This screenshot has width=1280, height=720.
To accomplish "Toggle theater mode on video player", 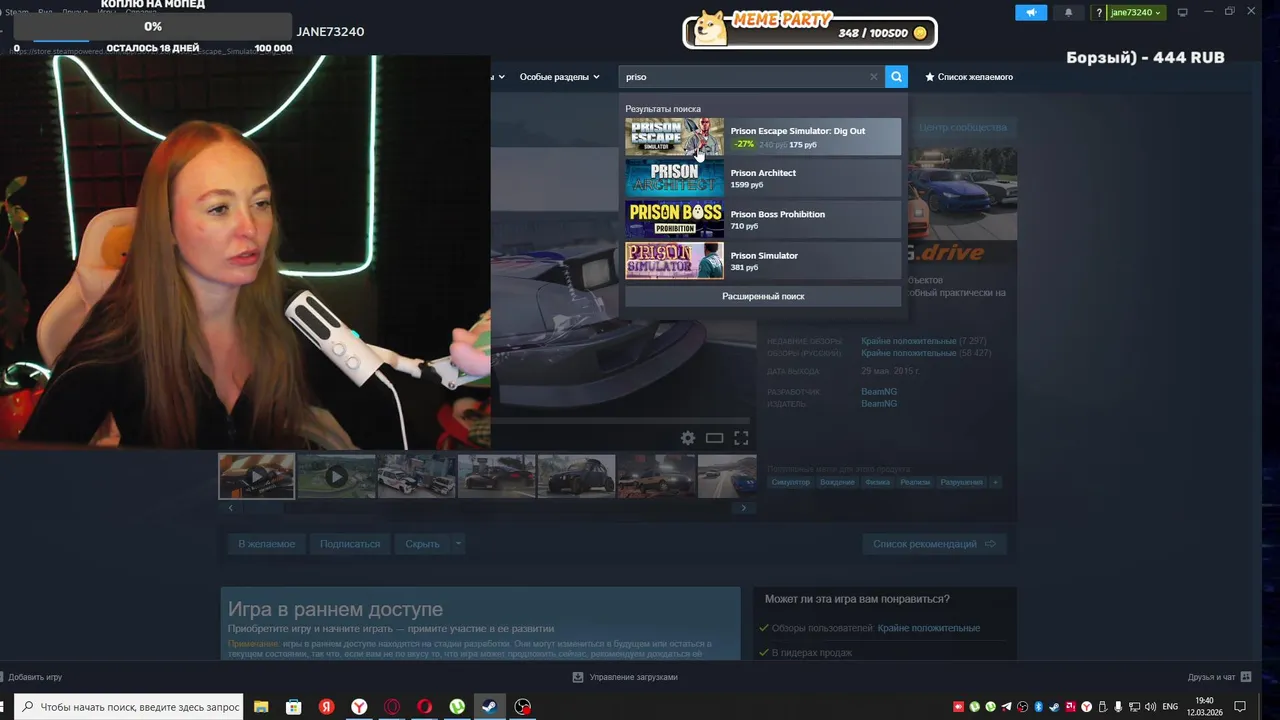I will tap(714, 438).
